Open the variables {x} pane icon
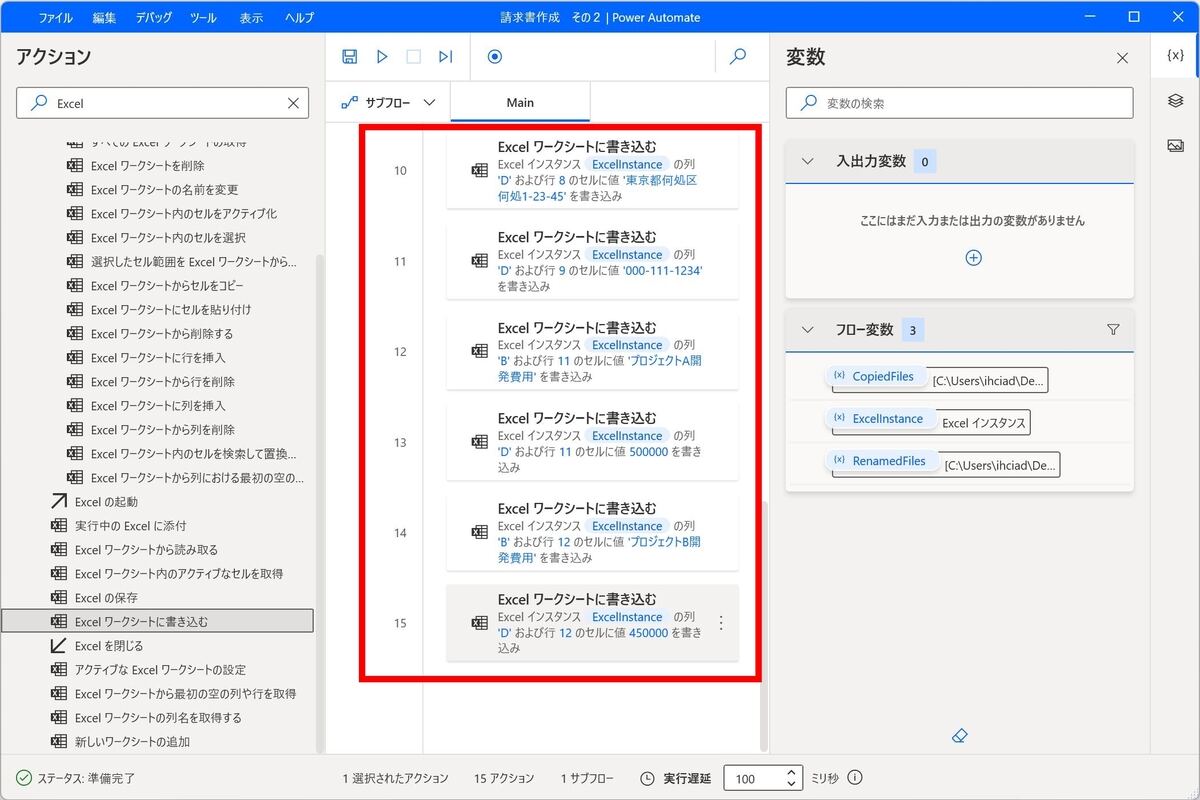The width and height of the screenshot is (1200, 800). 1176,56
